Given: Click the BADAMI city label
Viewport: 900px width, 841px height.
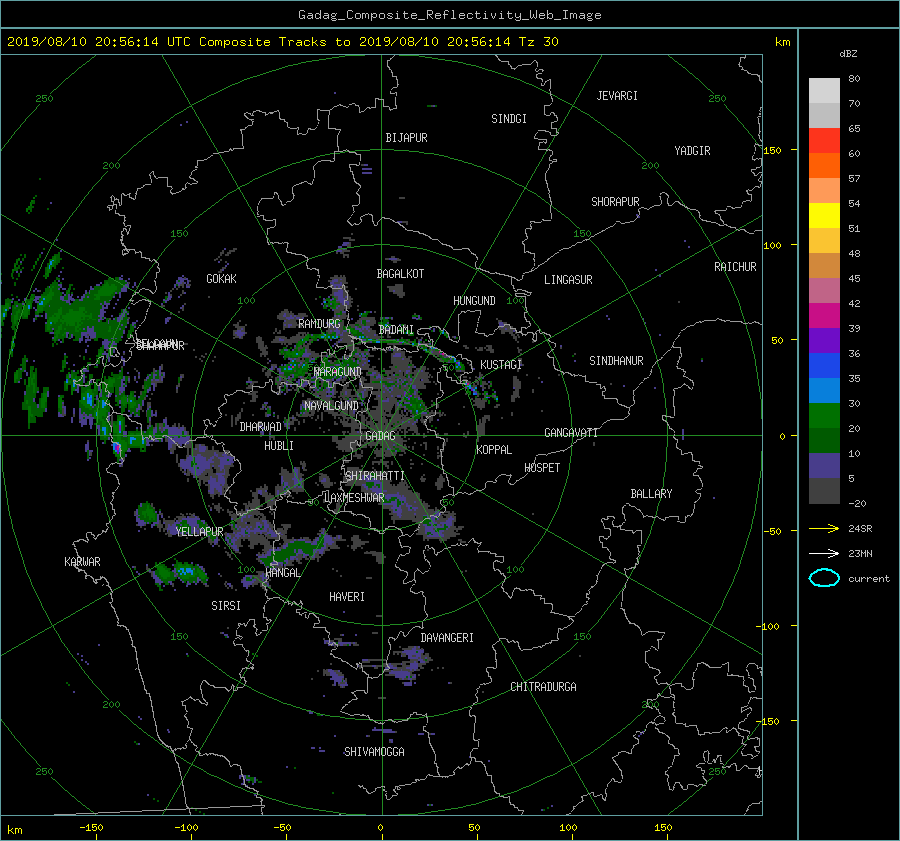Looking at the screenshot, I should tap(396, 330).
